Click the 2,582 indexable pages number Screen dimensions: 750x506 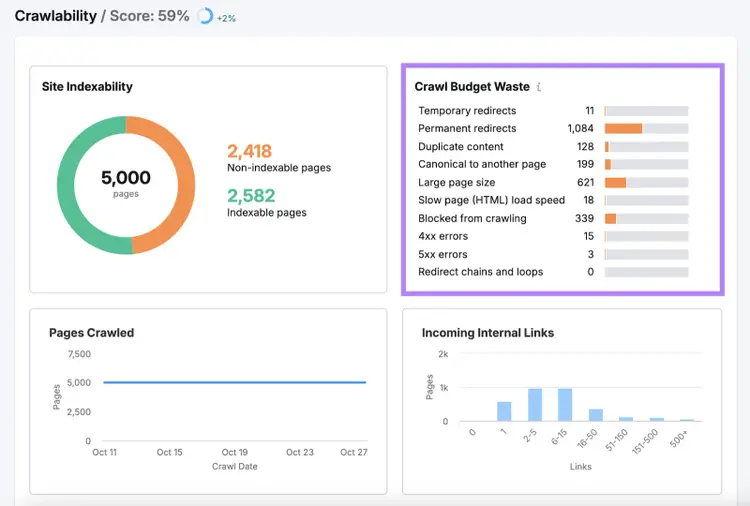251,196
